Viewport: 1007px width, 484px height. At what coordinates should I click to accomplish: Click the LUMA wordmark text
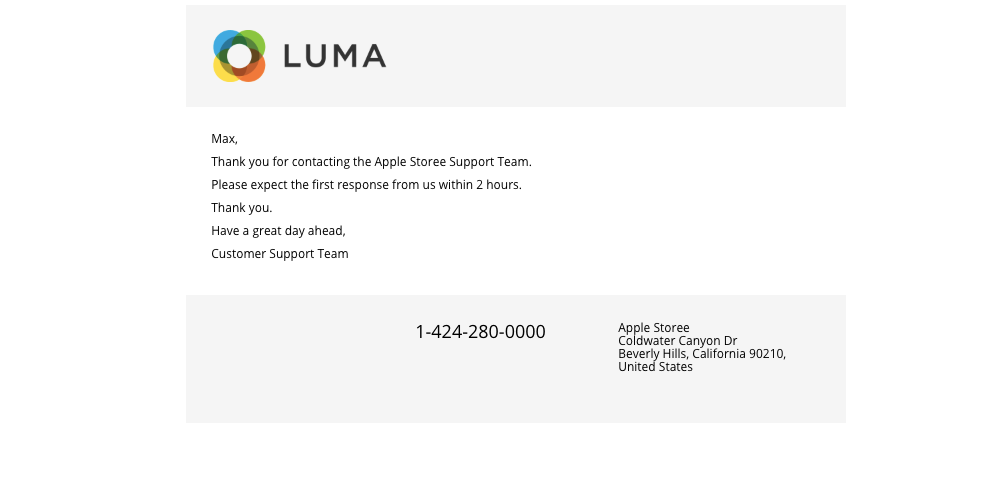point(335,56)
